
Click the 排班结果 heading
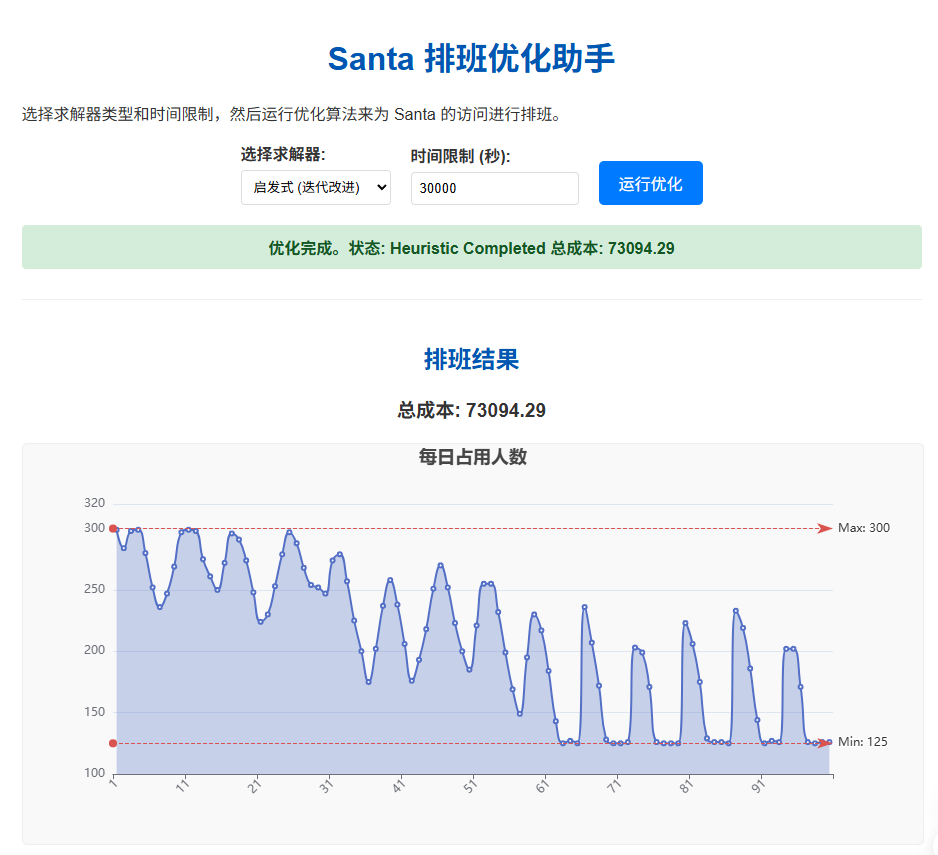[x=471, y=360]
